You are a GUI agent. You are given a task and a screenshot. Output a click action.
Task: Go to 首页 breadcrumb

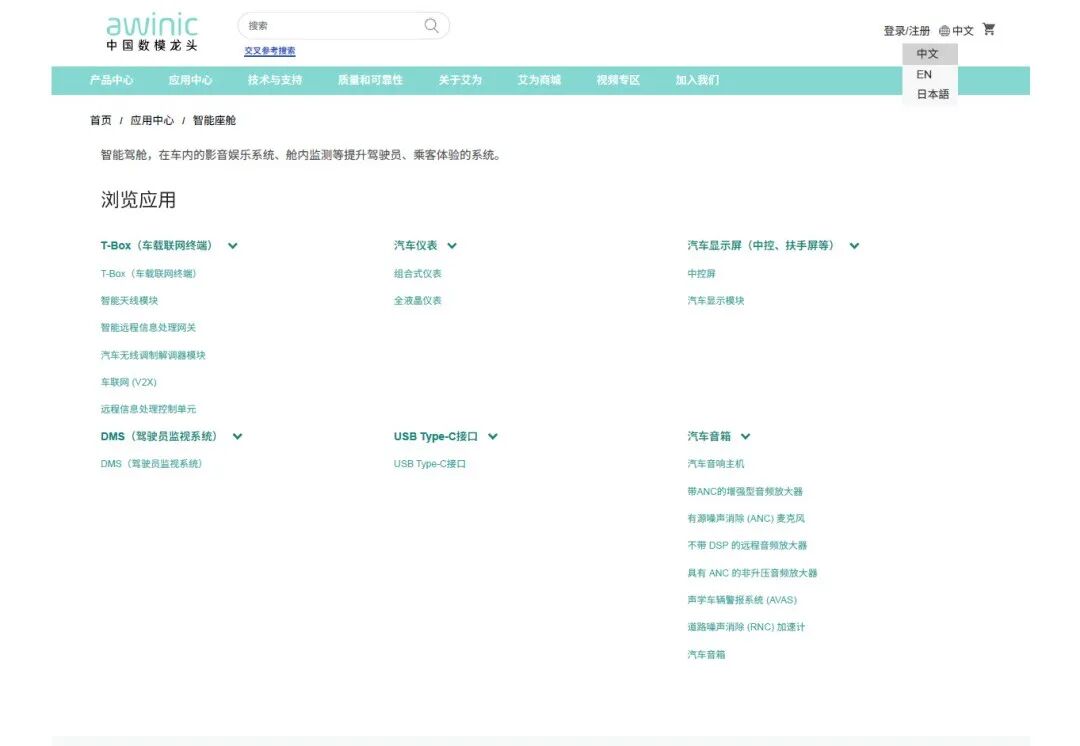[101, 121]
